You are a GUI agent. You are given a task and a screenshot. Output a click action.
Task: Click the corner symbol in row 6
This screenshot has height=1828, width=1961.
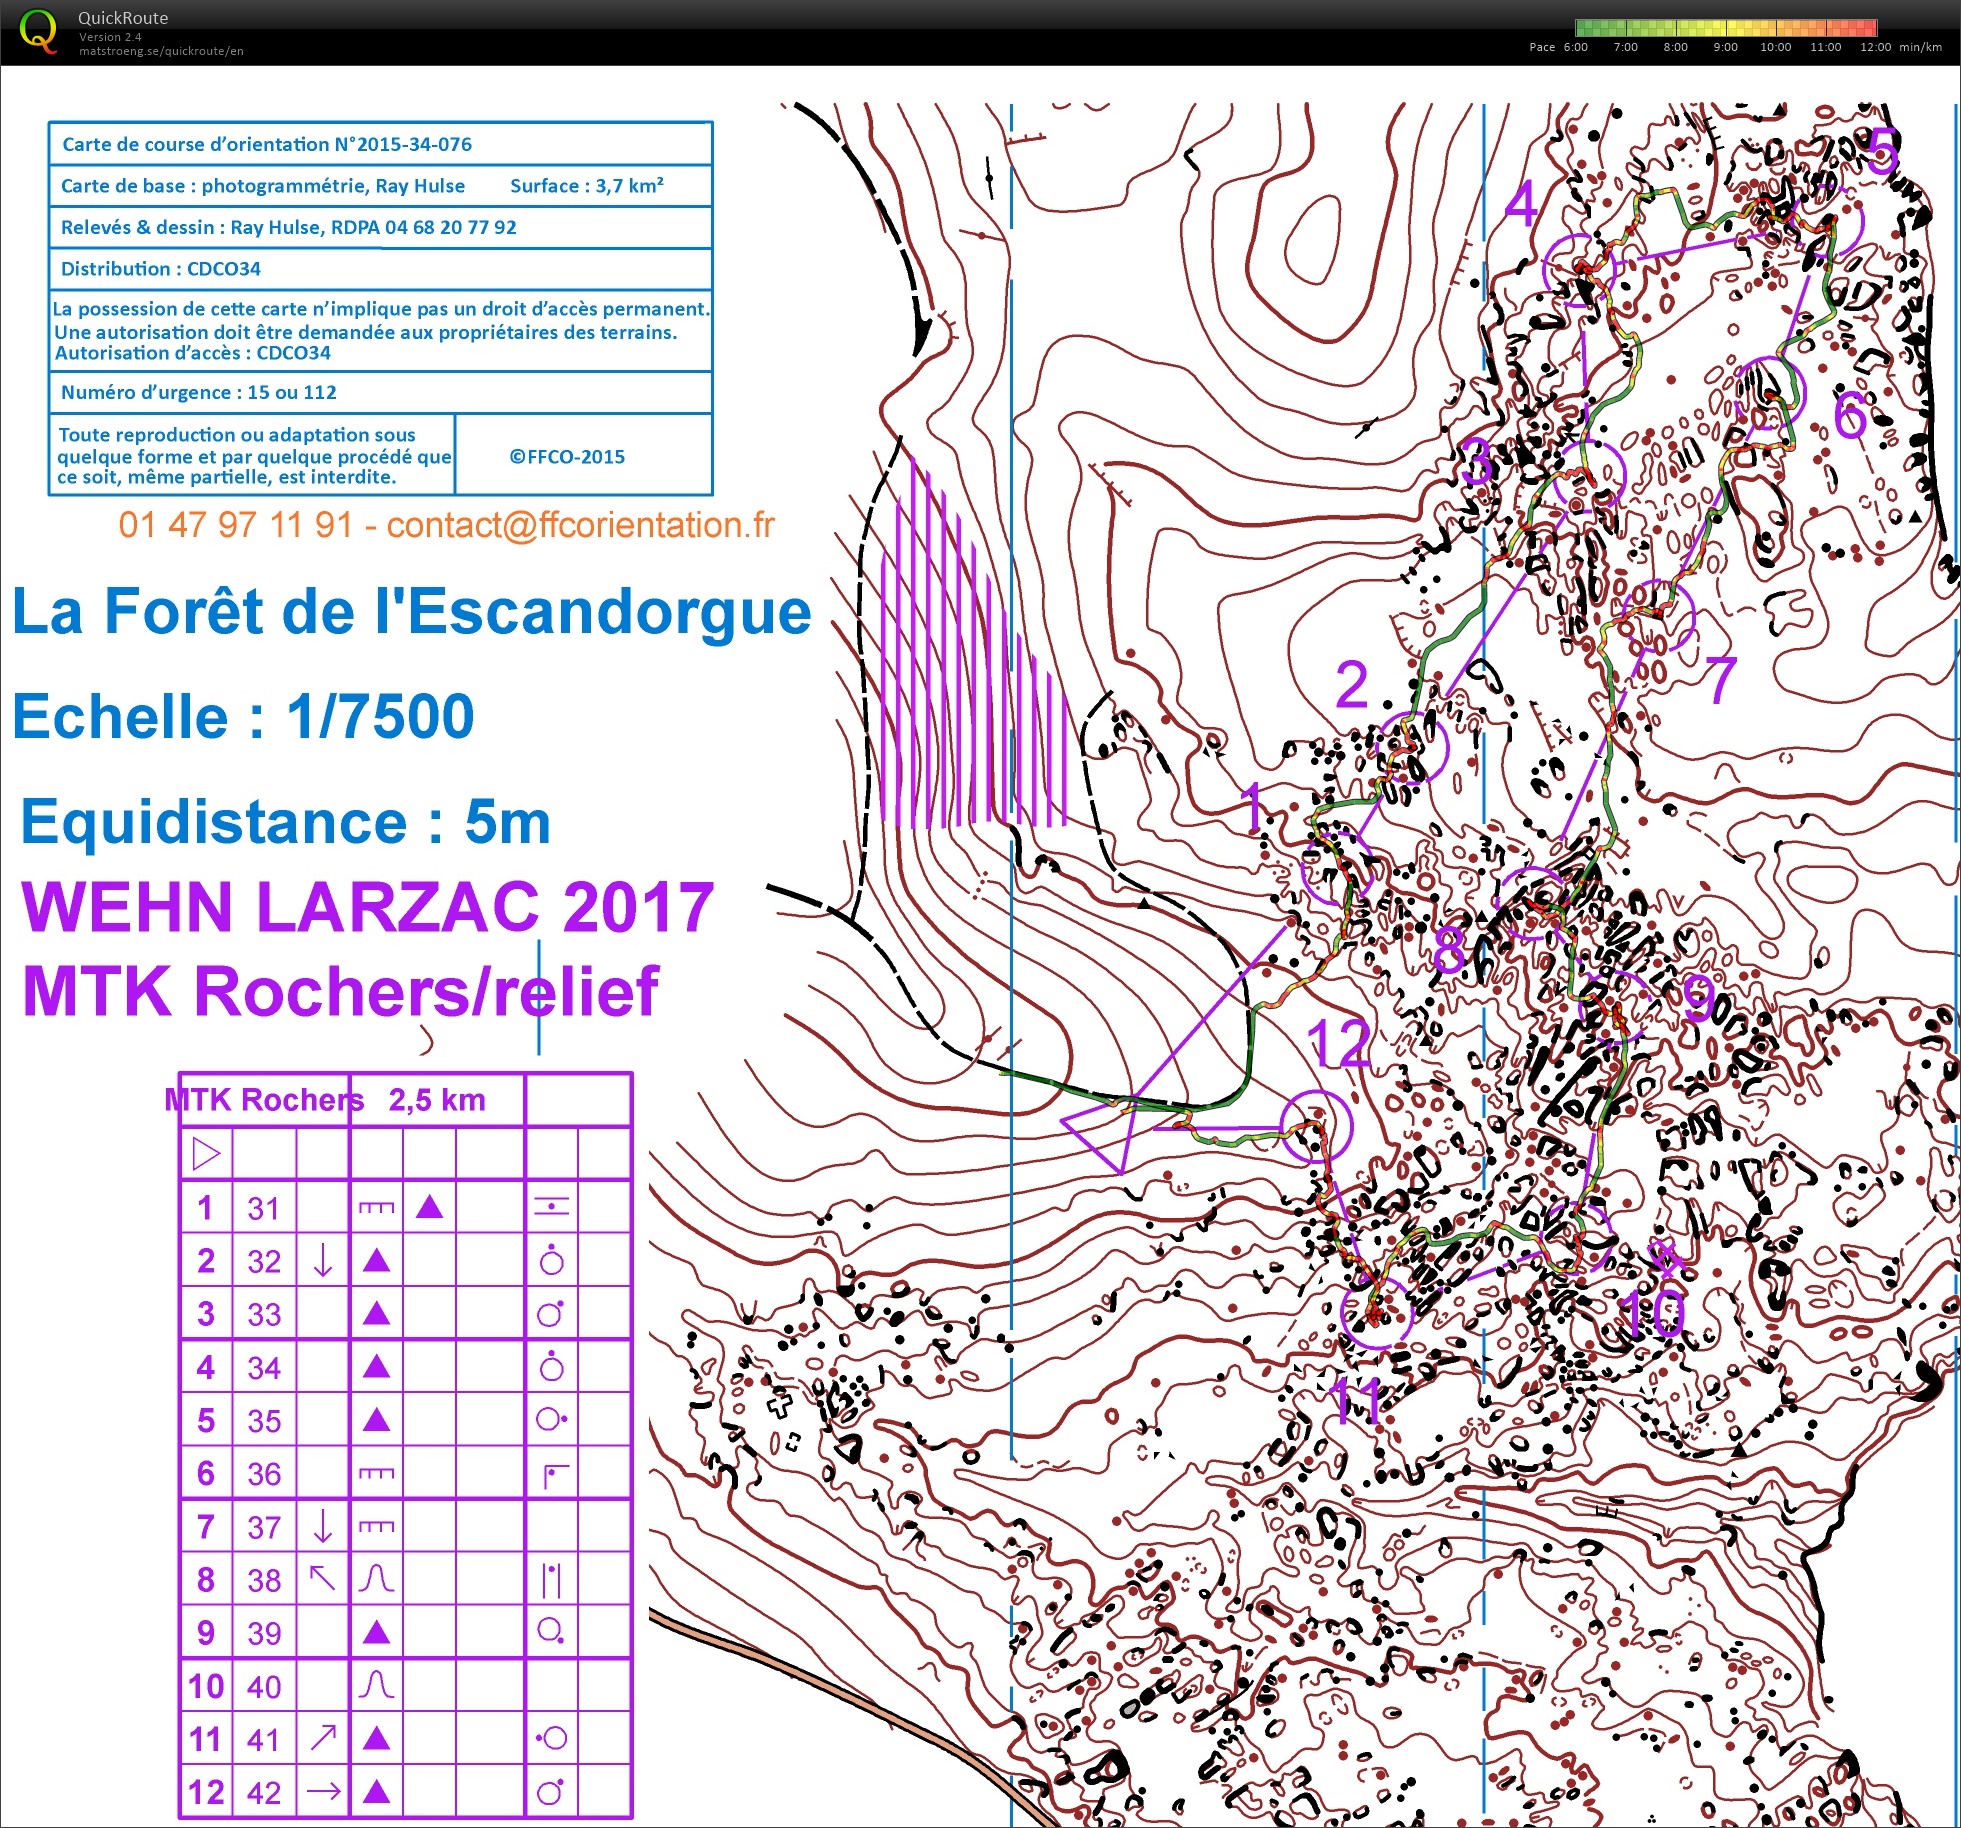pos(555,1476)
